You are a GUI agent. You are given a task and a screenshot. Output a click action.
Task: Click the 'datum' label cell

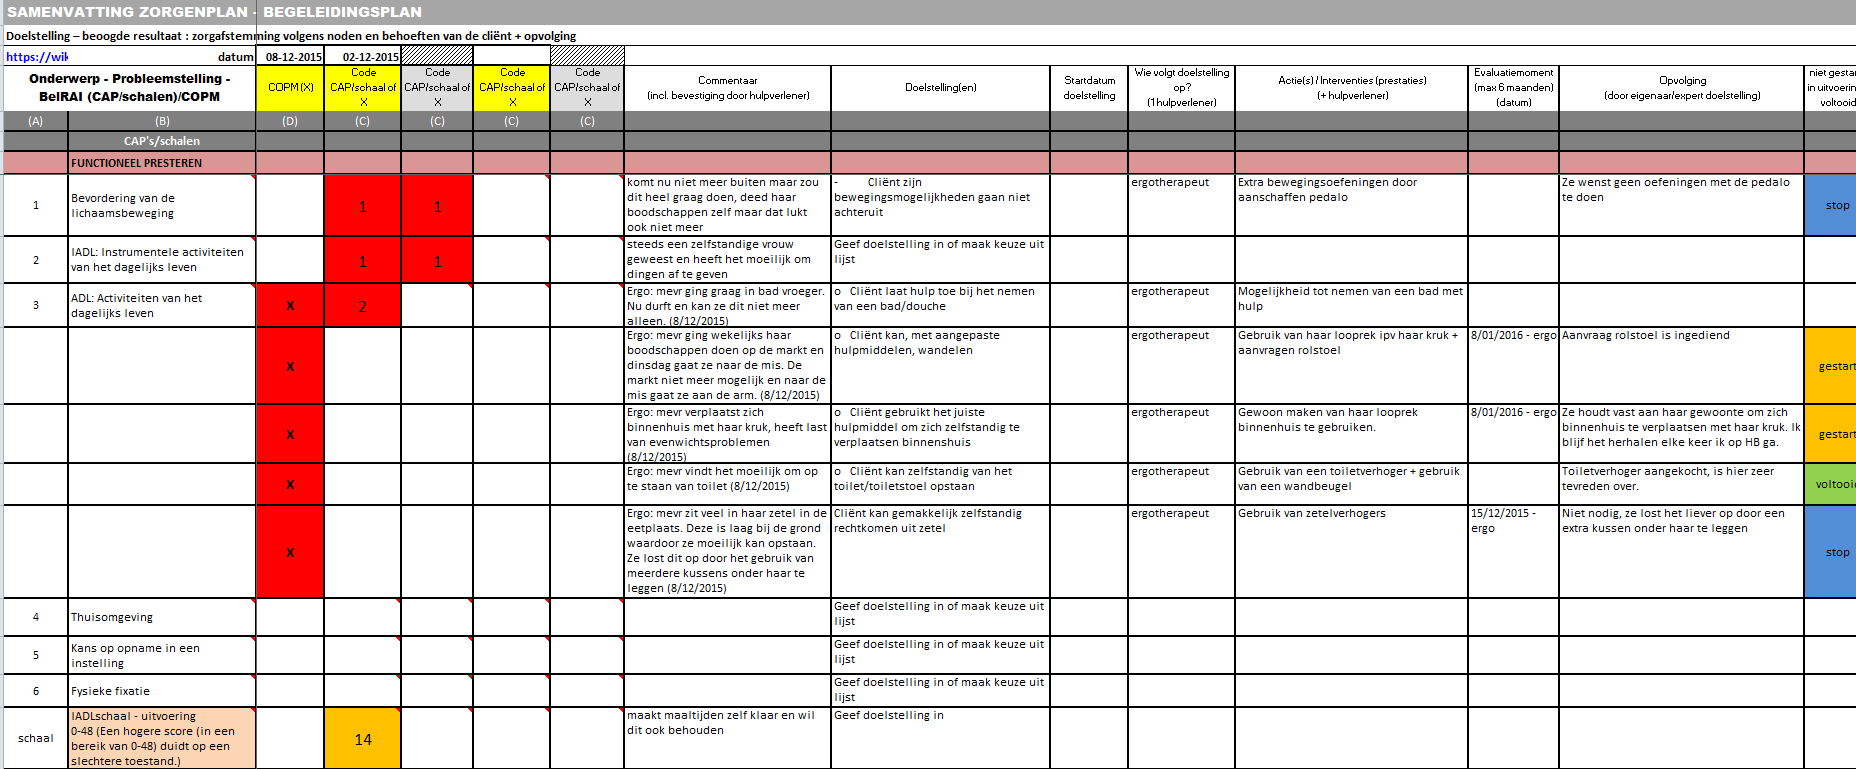tap(235, 57)
